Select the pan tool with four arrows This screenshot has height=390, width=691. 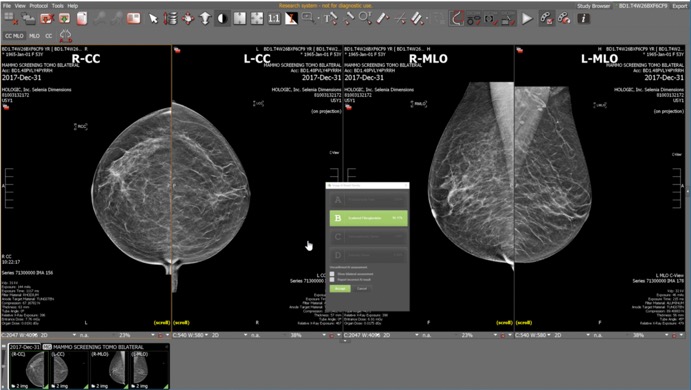[188, 19]
